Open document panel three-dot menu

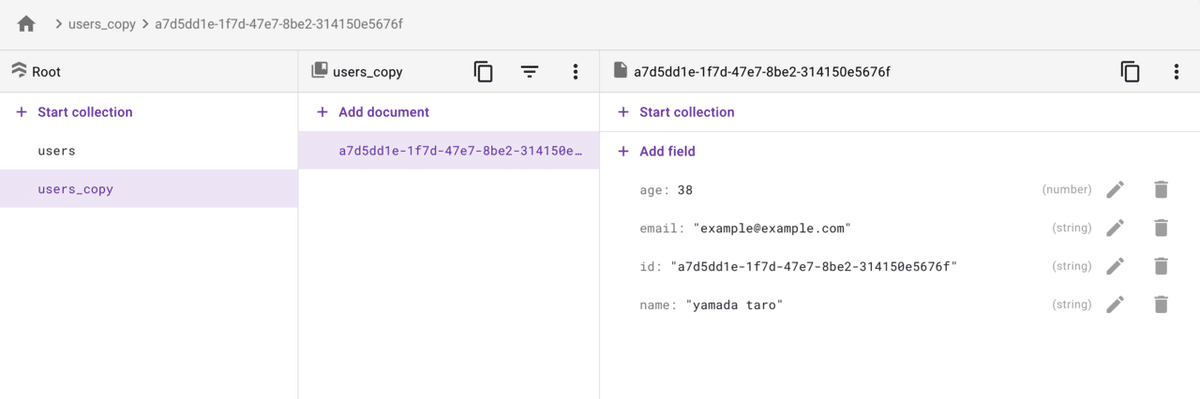(1176, 72)
